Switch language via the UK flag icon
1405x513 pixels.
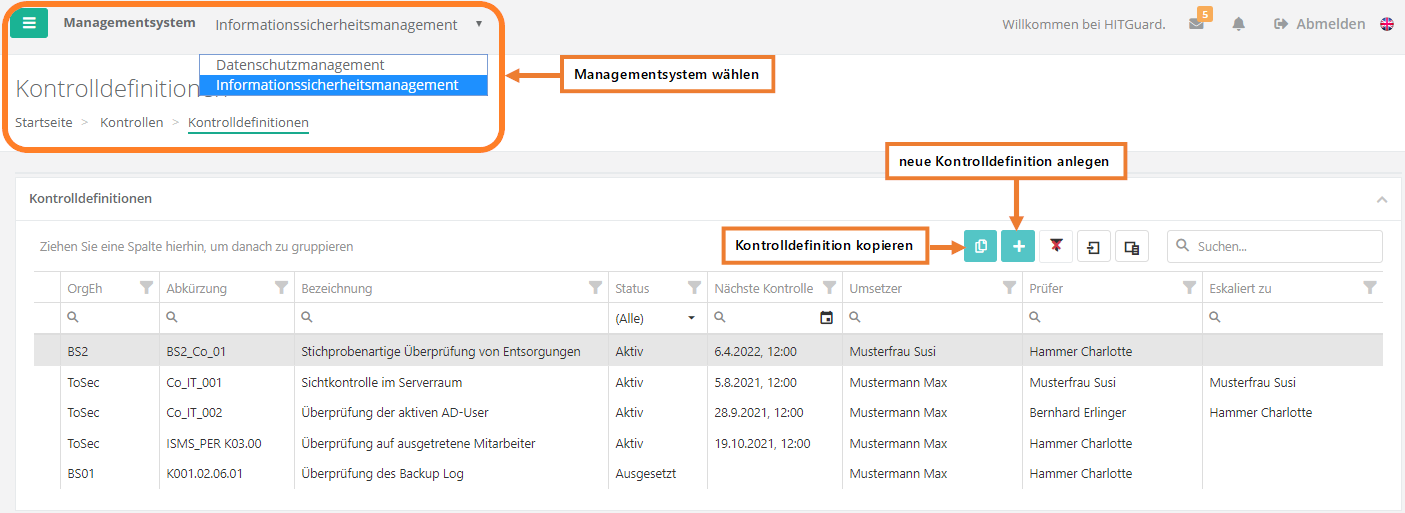pyautogui.click(x=1387, y=24)
